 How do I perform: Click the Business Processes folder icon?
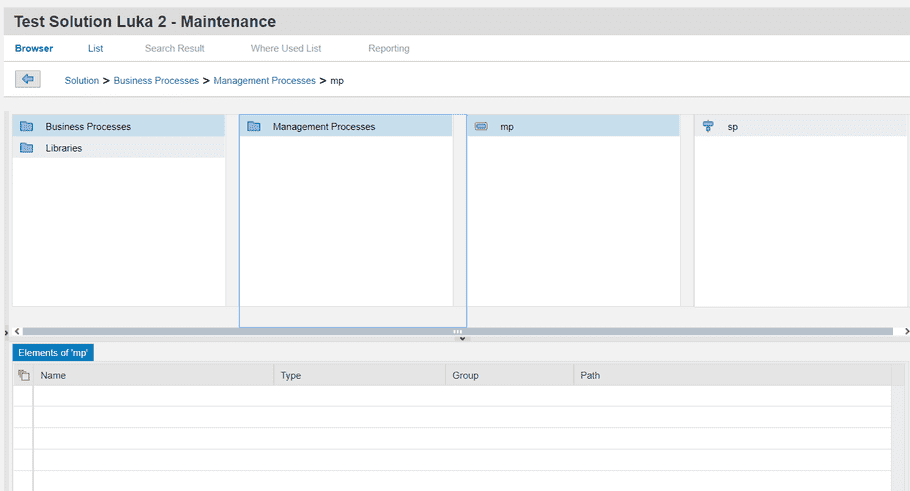pos(27,127)
